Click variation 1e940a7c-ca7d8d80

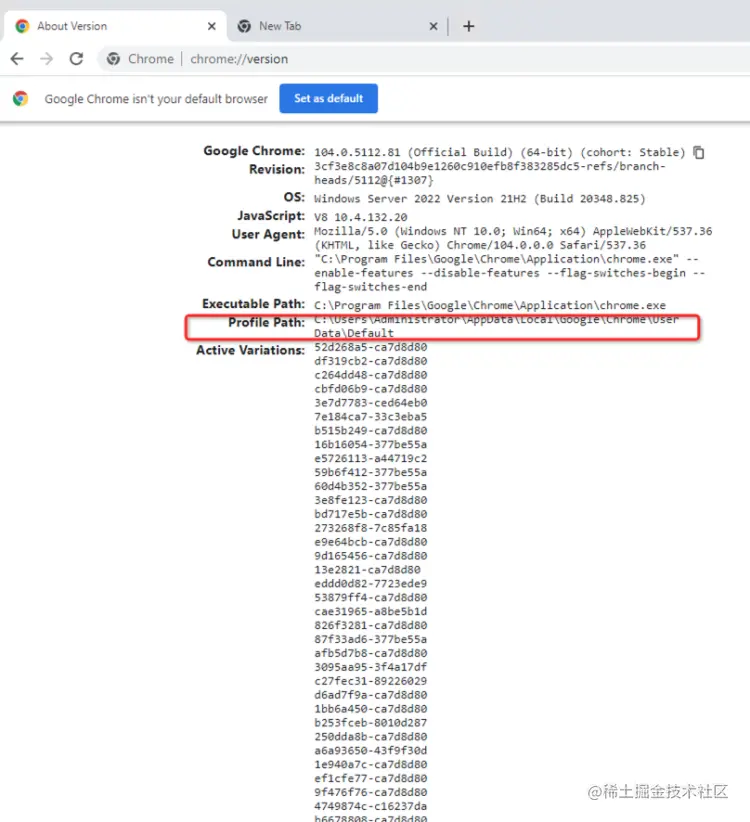point(371,764)
